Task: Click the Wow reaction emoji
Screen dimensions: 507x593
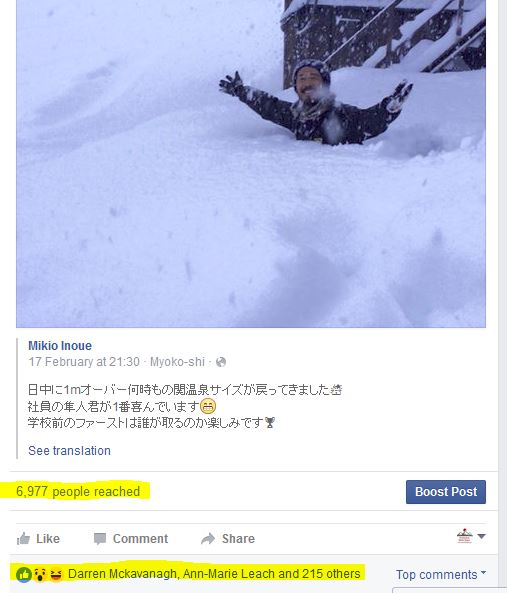Action: click(40, 574)
